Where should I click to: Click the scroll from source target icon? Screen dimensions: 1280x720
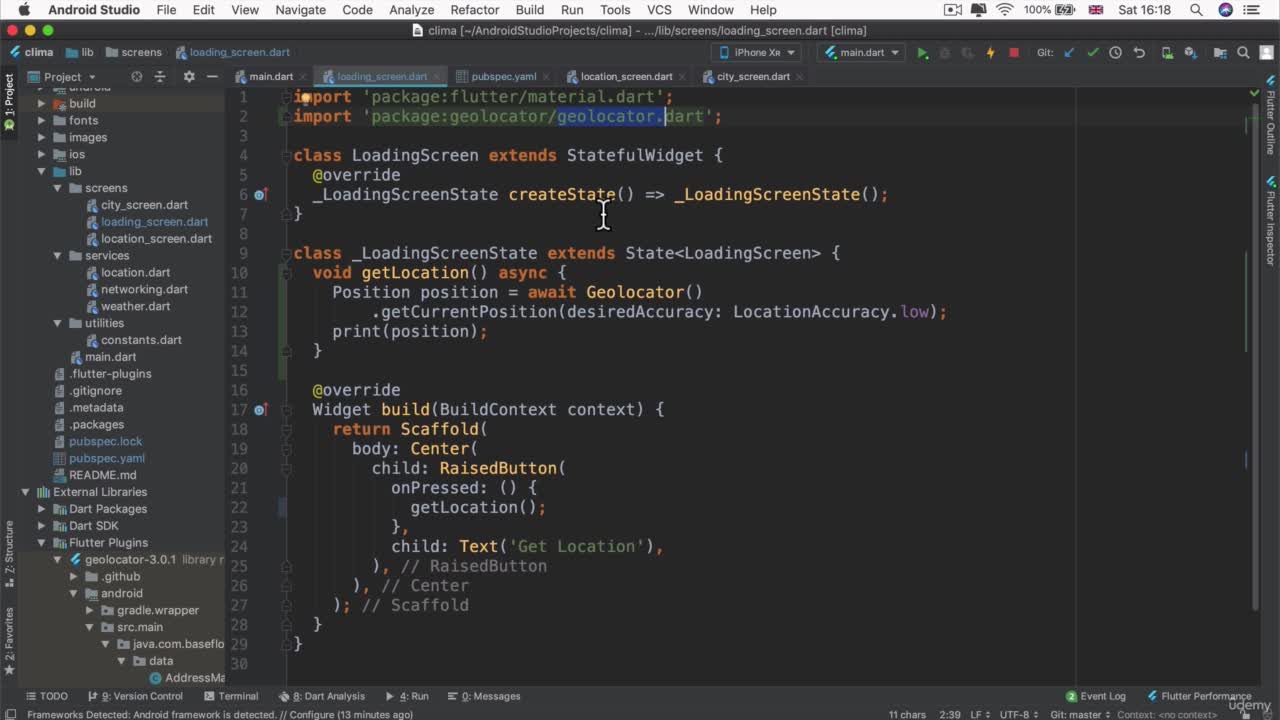136,76
